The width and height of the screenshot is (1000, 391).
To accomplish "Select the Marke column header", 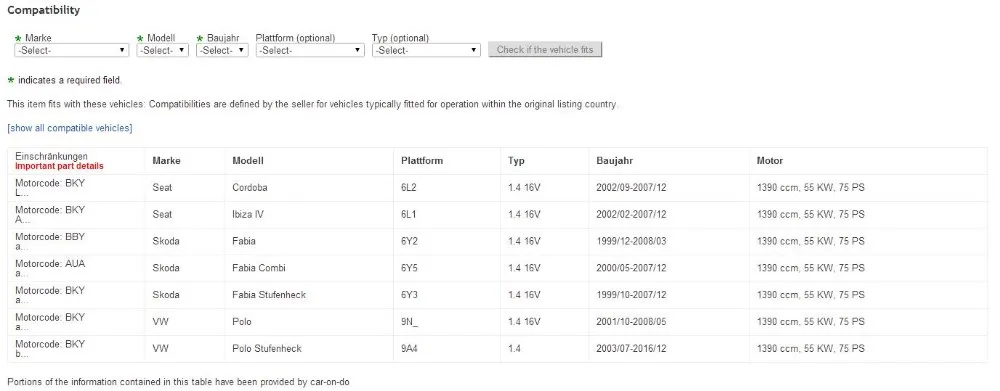I will coord(166,161).
